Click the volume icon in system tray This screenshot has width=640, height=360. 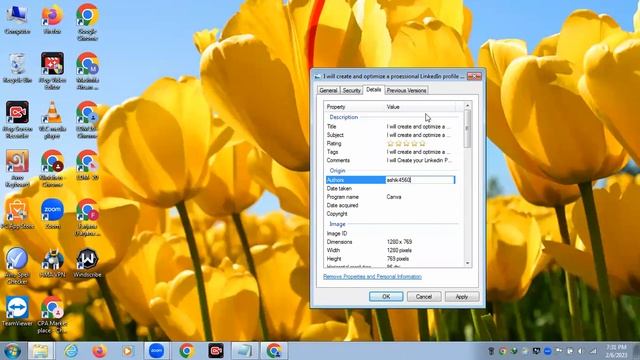pos(580,351)
